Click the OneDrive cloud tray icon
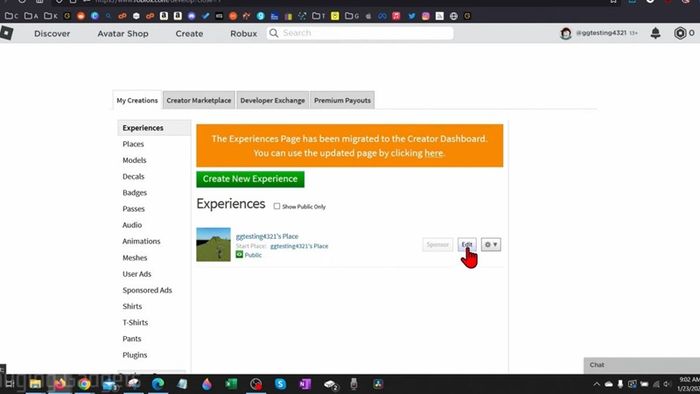700x394 pixels. [x=608, y=384]
